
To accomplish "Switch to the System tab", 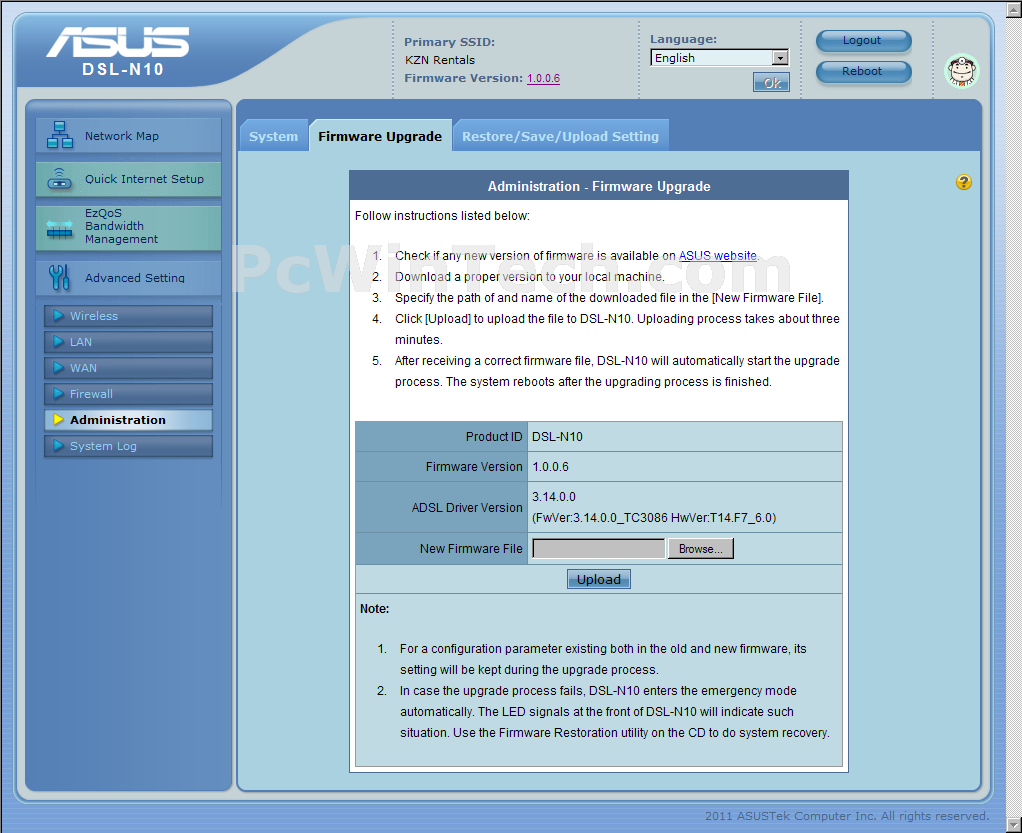I will tap(273, 136).
